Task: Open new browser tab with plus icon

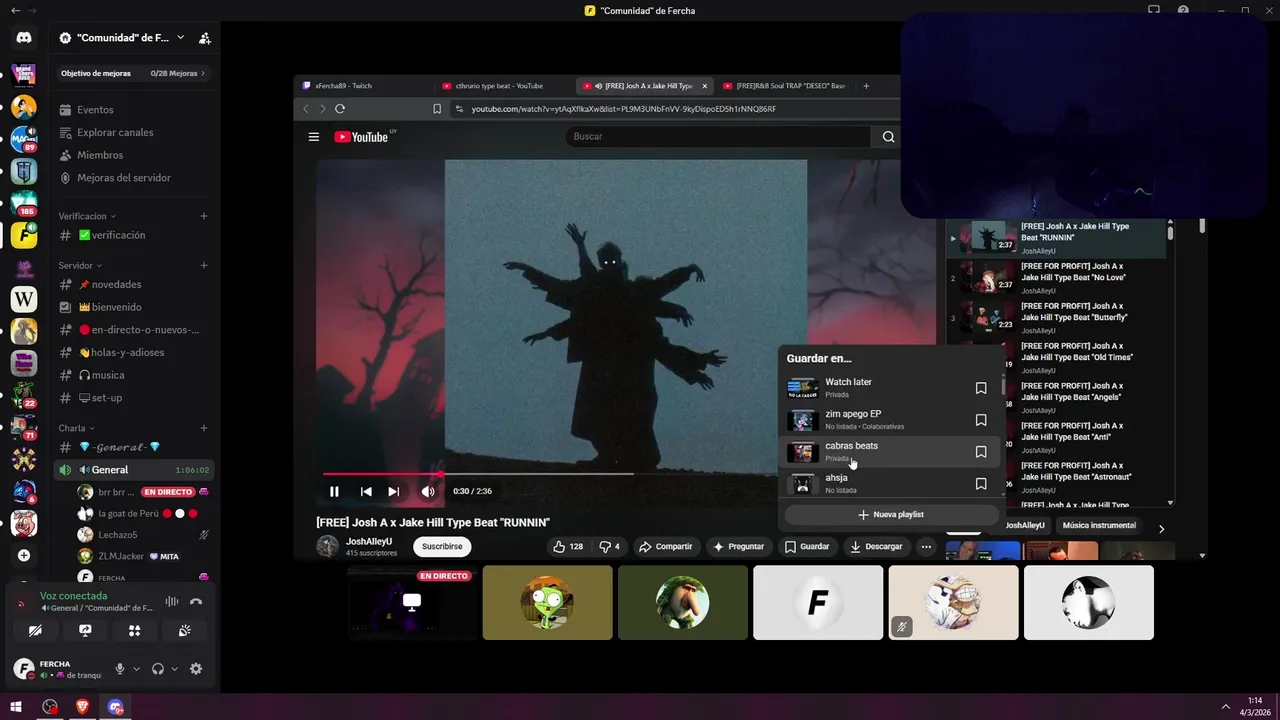Action: click(x=866, y=86)
